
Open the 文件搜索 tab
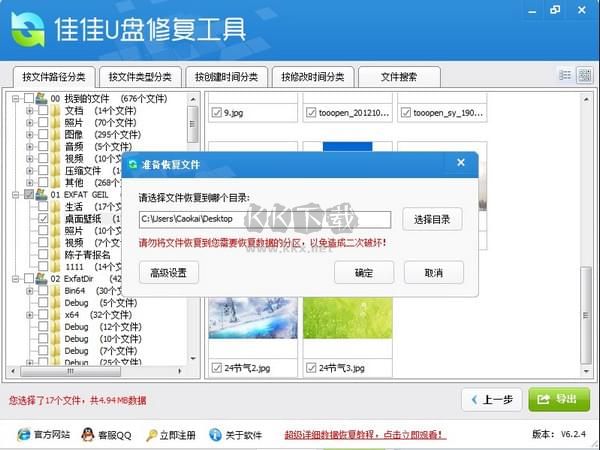coord(399,77)
